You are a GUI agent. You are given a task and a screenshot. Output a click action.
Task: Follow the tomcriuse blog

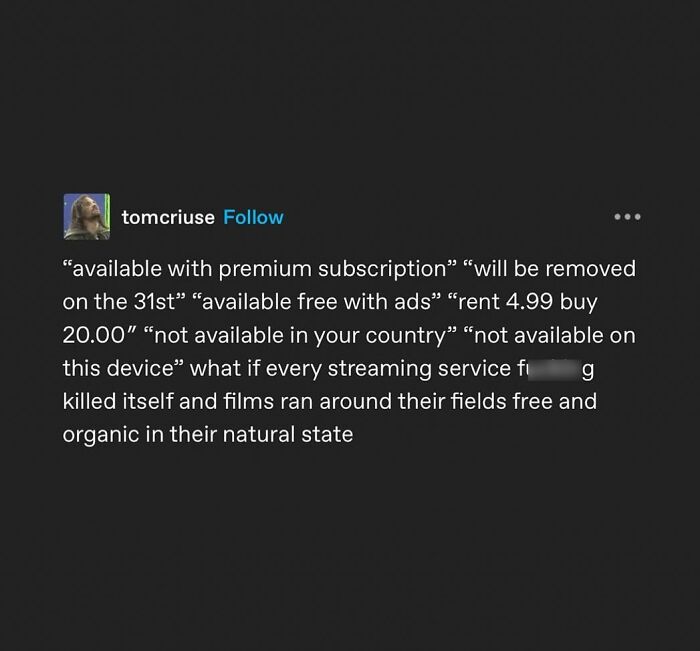click(x=253, y=217)
